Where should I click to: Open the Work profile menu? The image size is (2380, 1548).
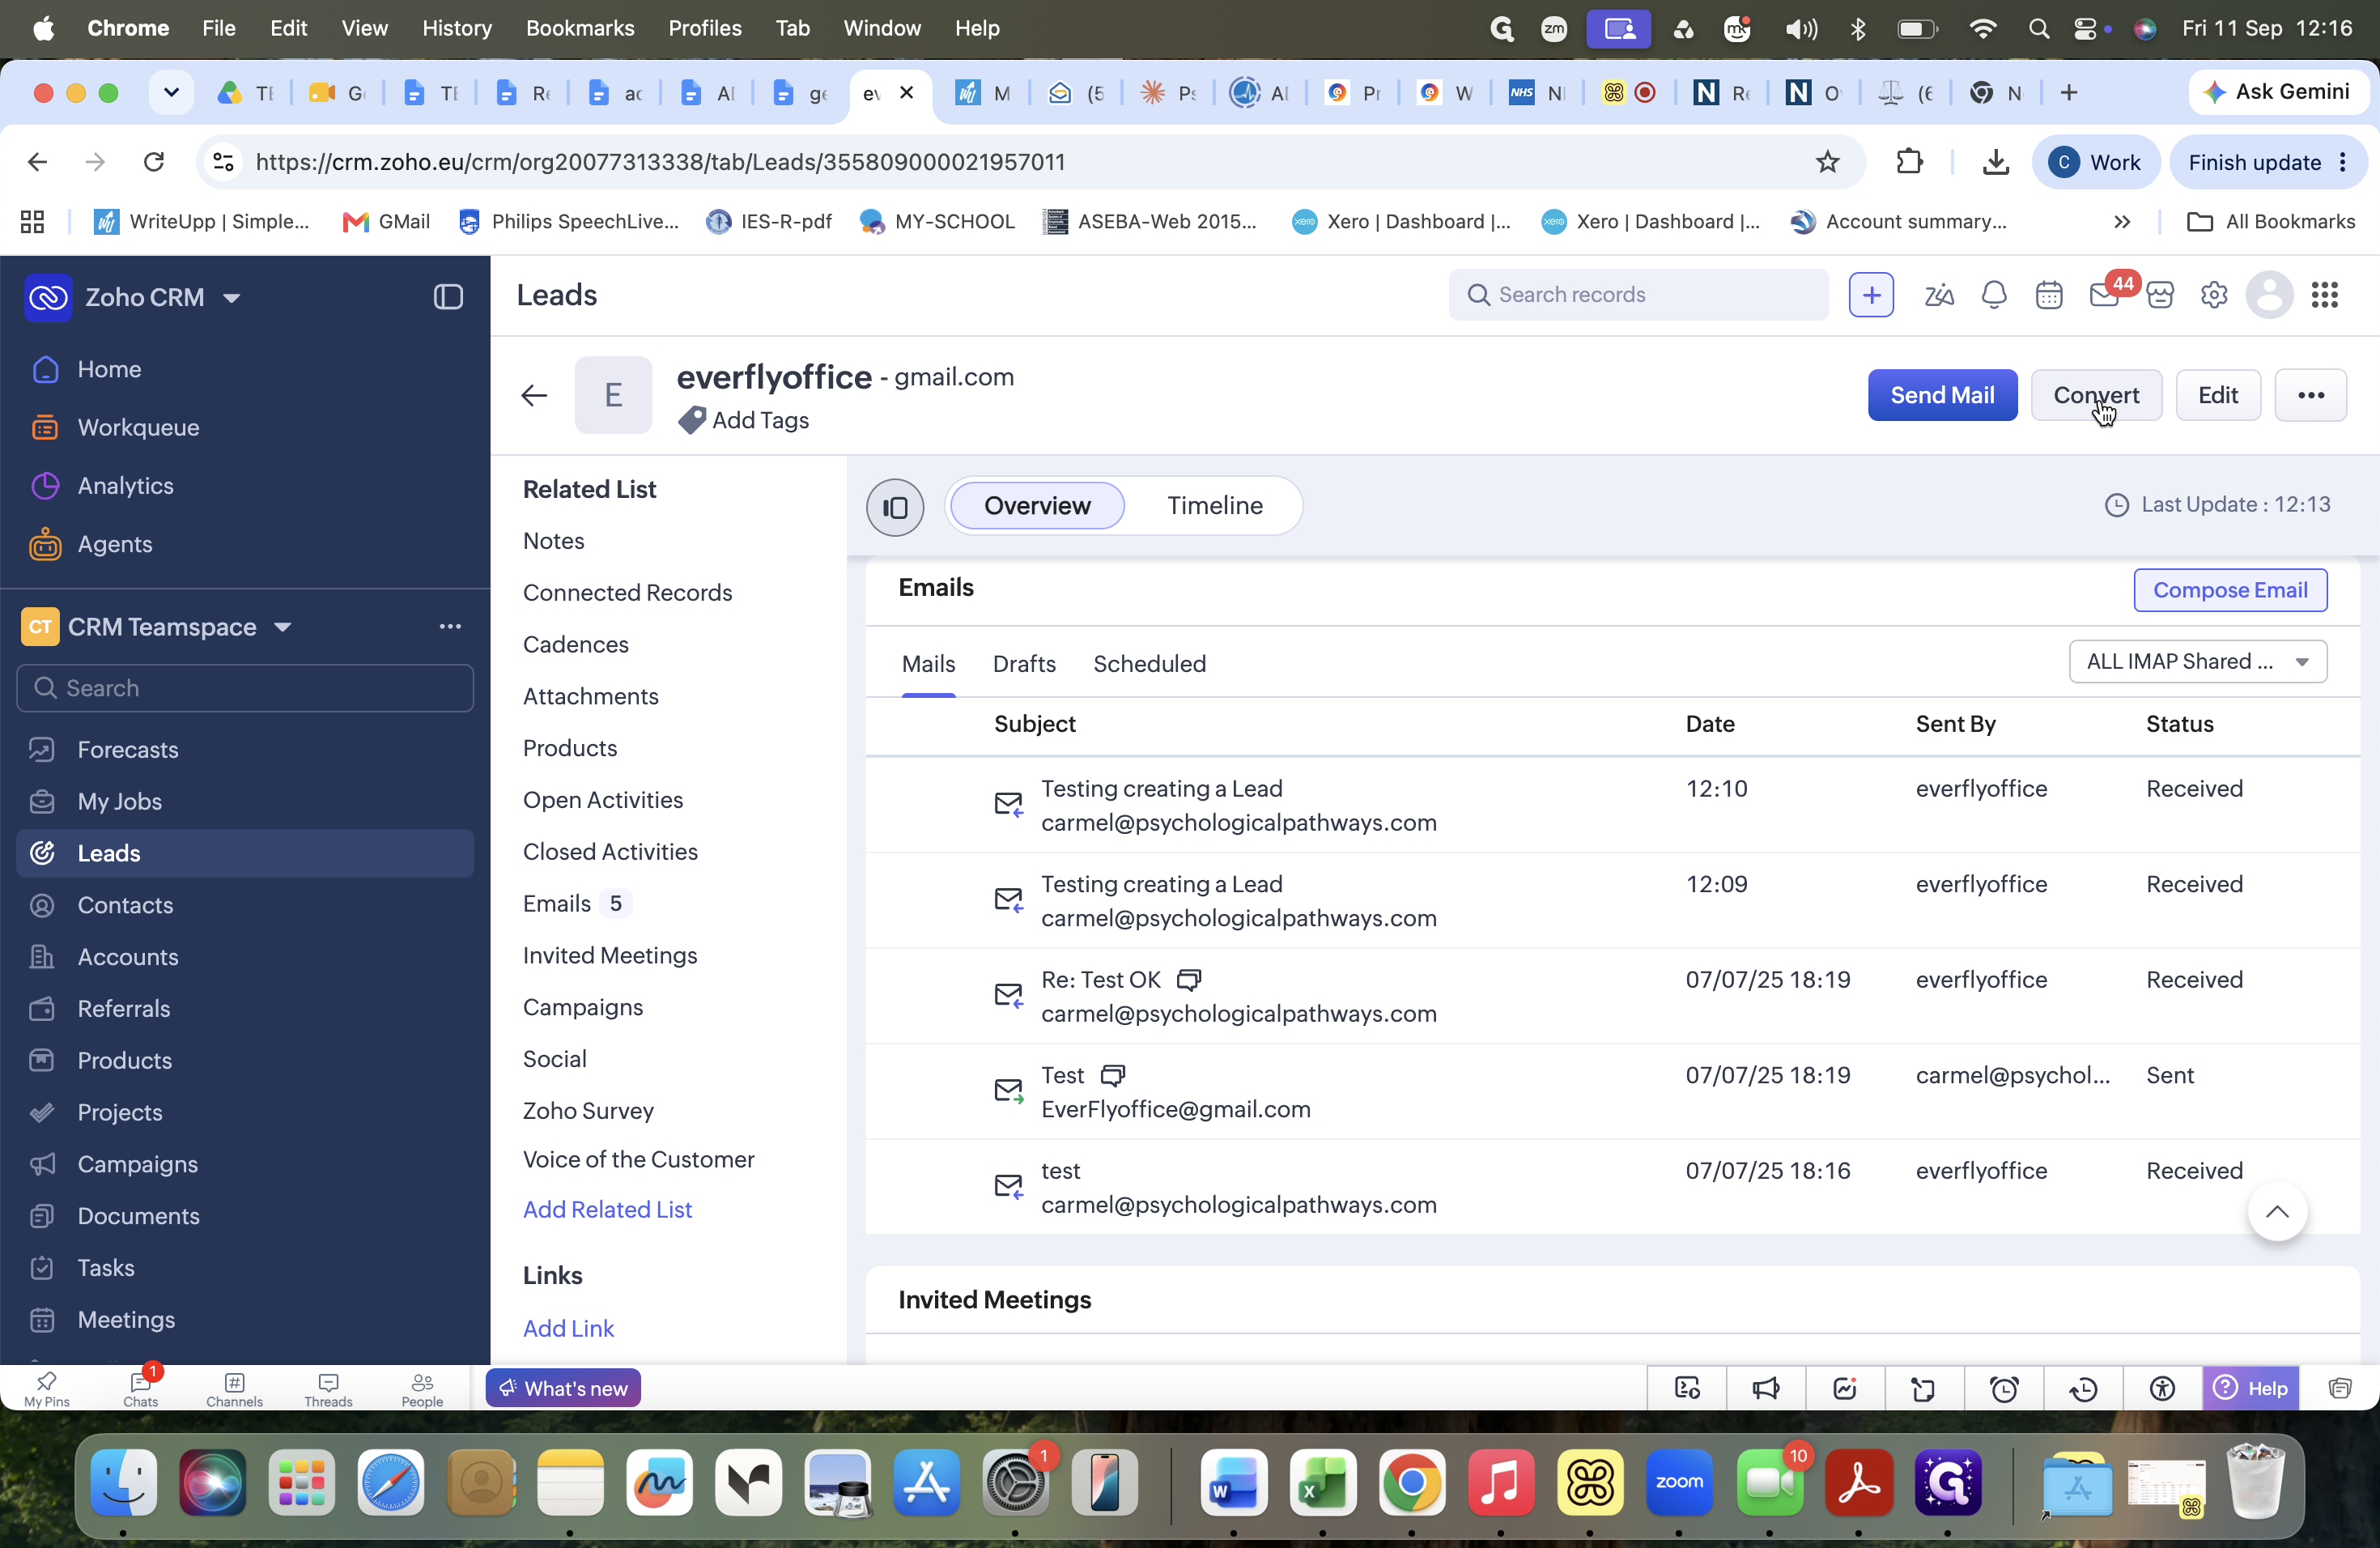(2096, 162)
